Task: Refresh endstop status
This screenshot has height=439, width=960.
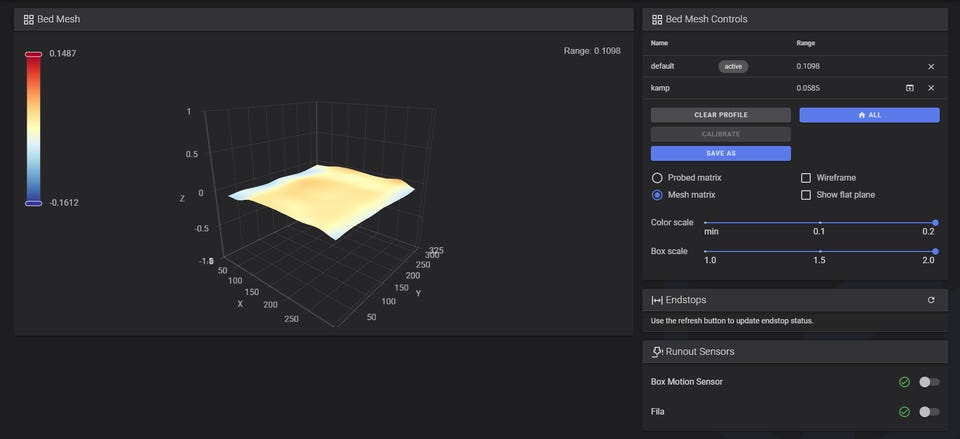Action: [x=931, y=300]
